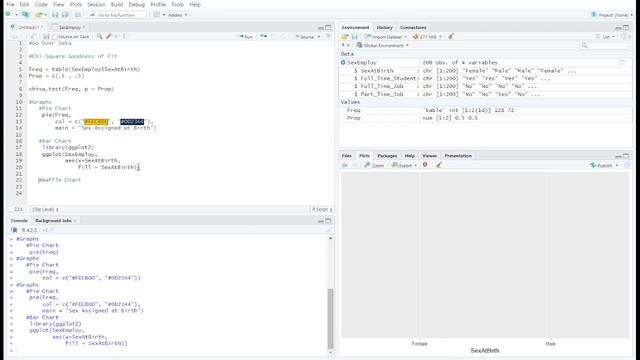
Task: Open the Export plot dropdown
Action: [x=404, y=165]
